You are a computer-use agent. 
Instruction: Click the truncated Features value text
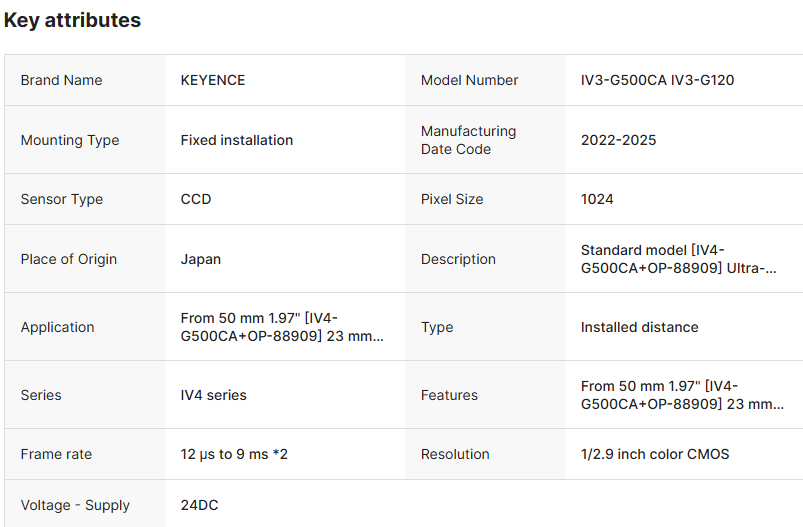pos(682,395)
